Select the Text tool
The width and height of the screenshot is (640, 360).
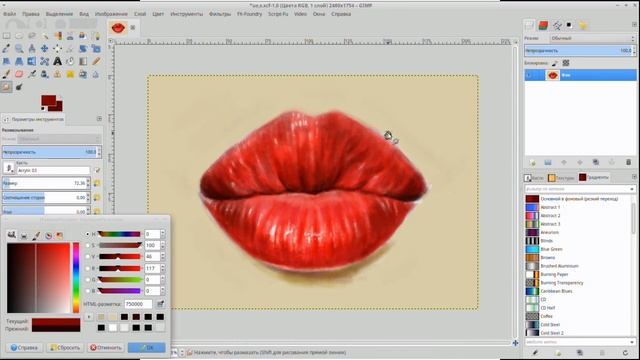[x=57, y=61]
